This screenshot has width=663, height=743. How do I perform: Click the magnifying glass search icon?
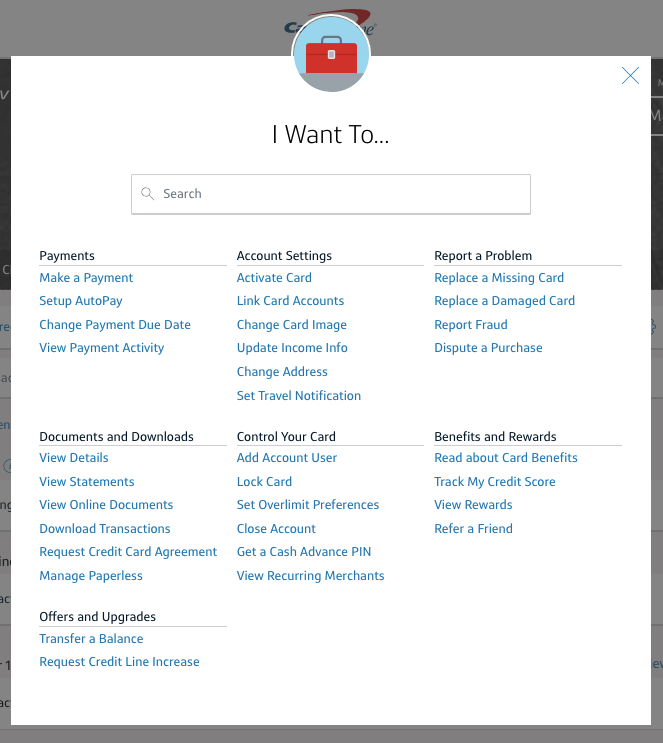(148, 194)
